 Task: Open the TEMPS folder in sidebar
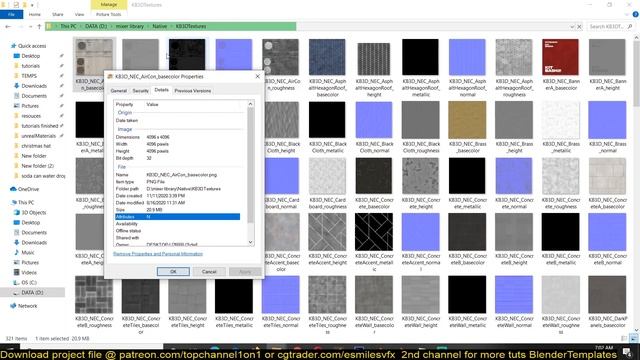point(29,76)
